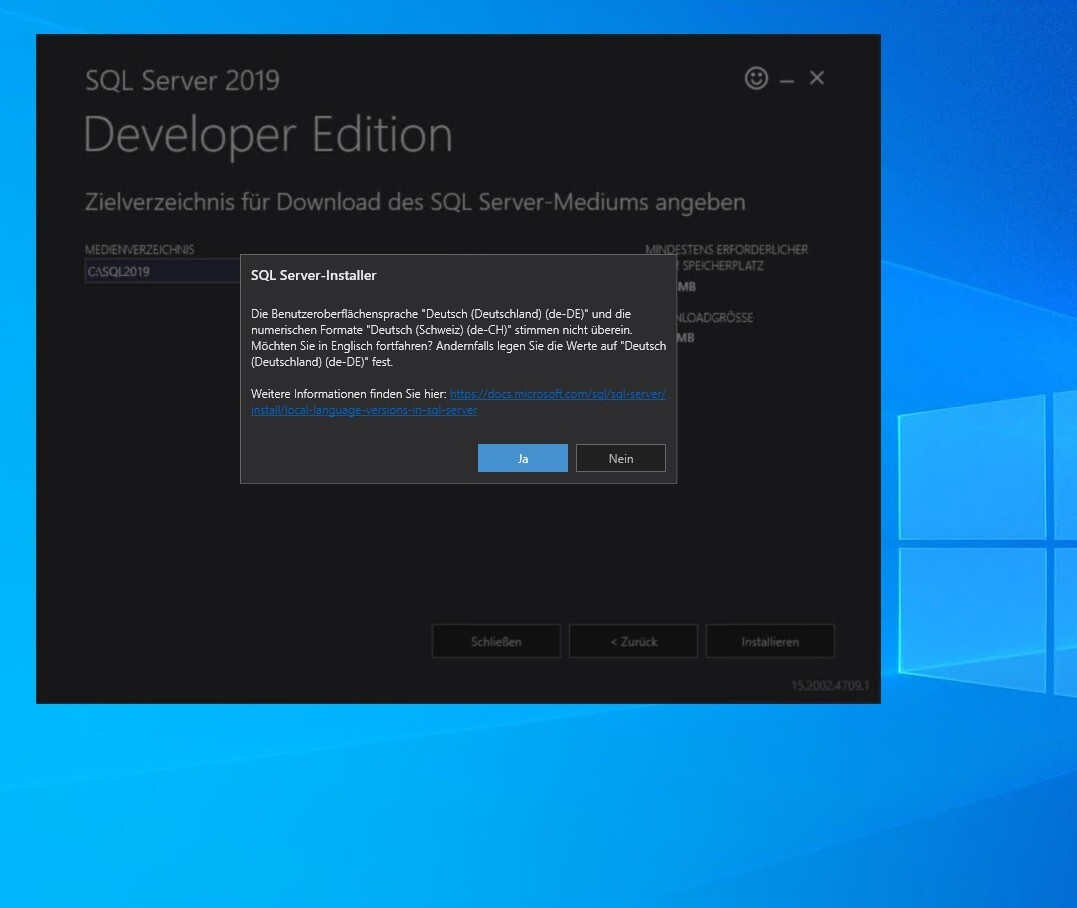Click the SQL Server-Installer dialog title

pyautogui.click(x=314, y=275)
